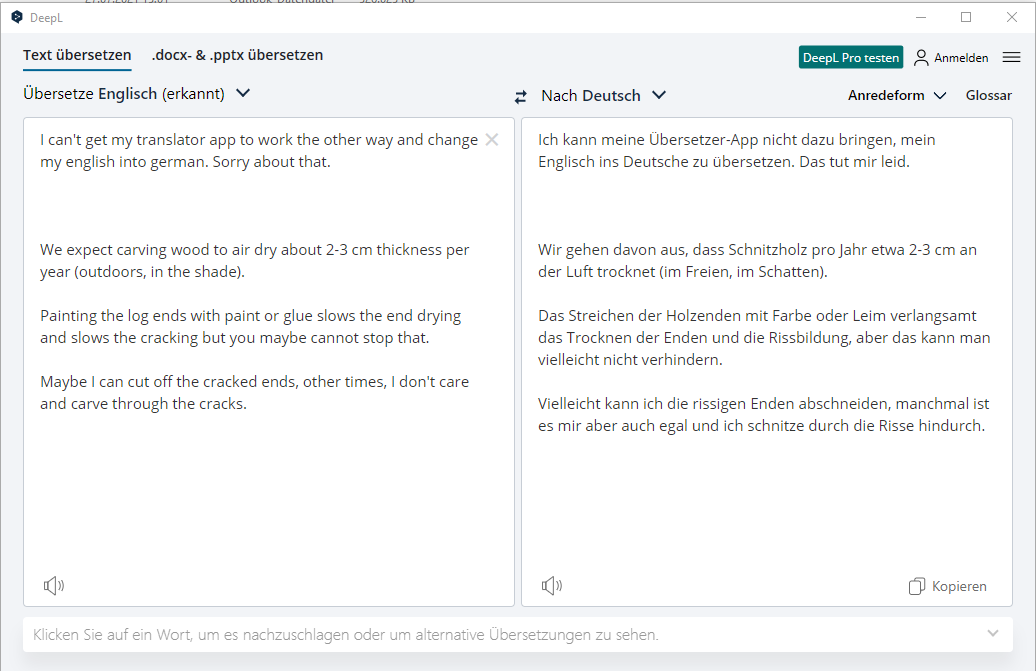Clear the source text with X icon
The height and width of the screenshot is (671, 1036).
pos(492,139)
